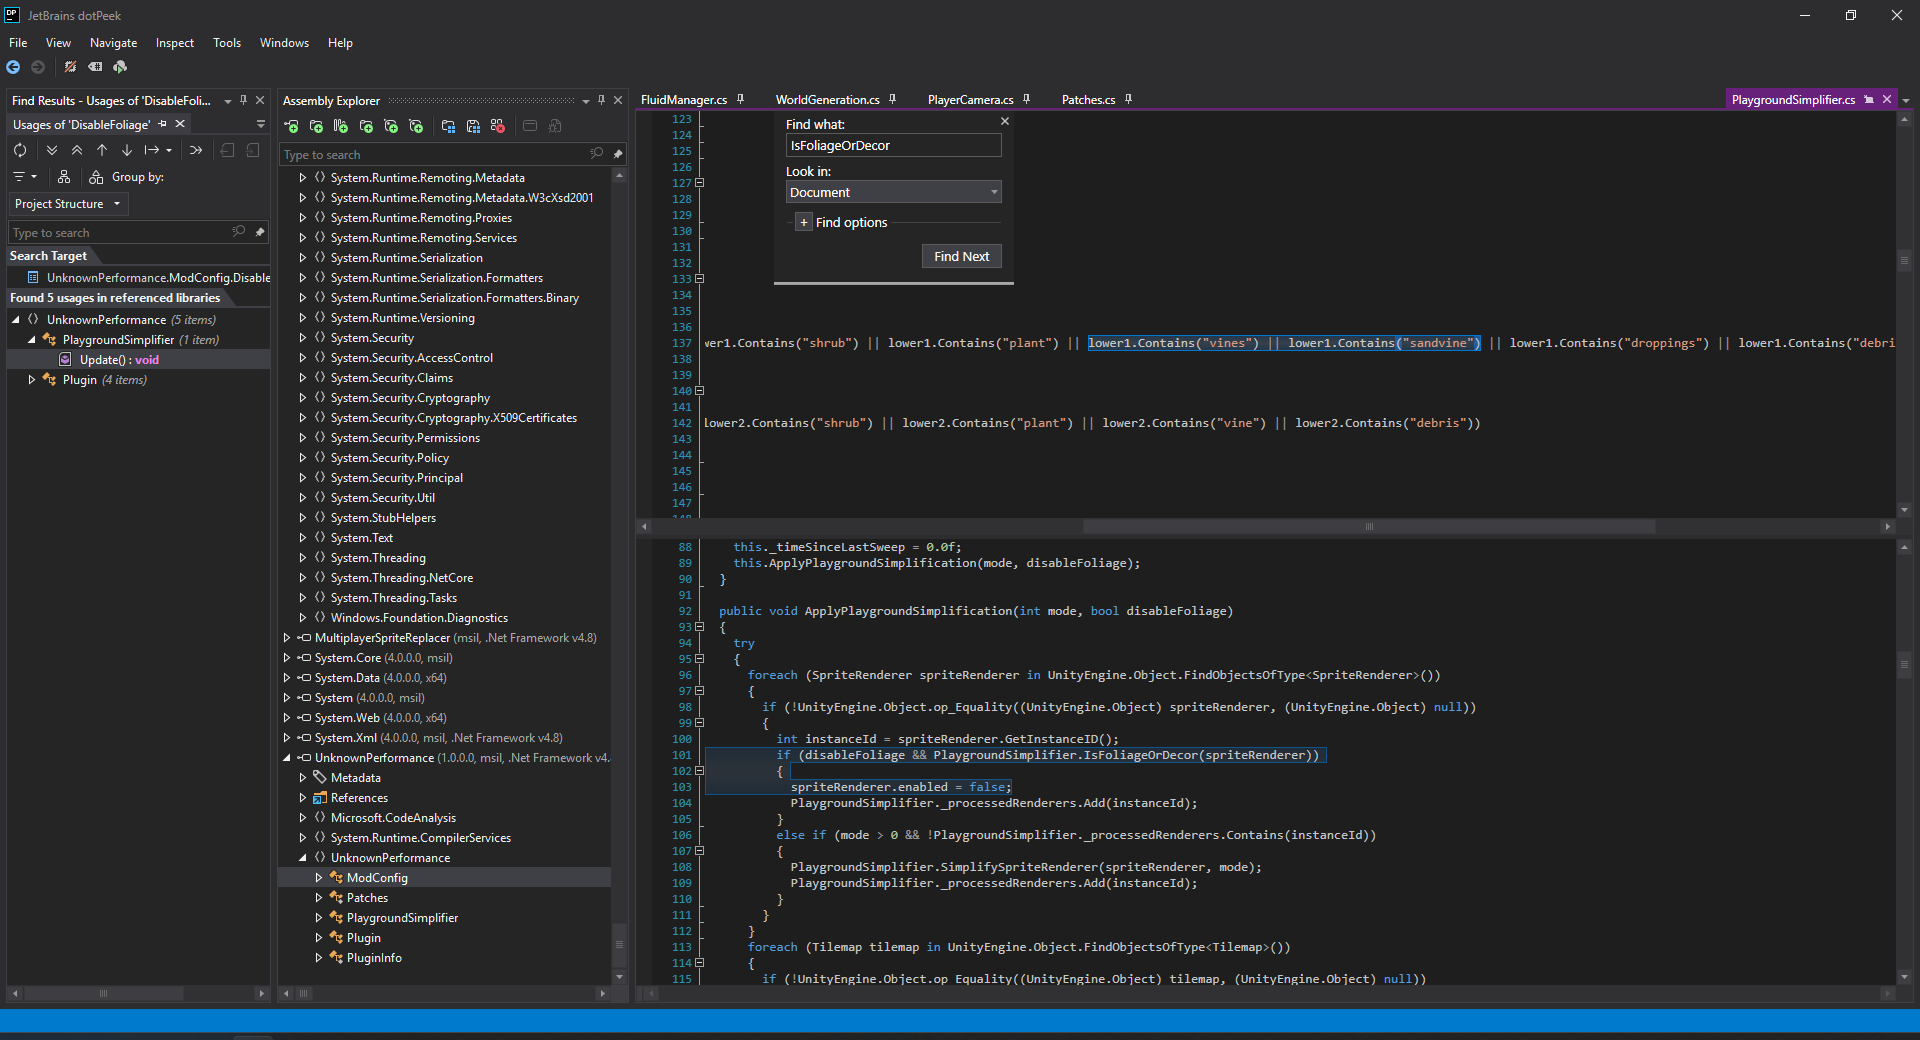Toggle code fold at line 127
This screenshot has width=1920, height=1040.
[700, 183]
